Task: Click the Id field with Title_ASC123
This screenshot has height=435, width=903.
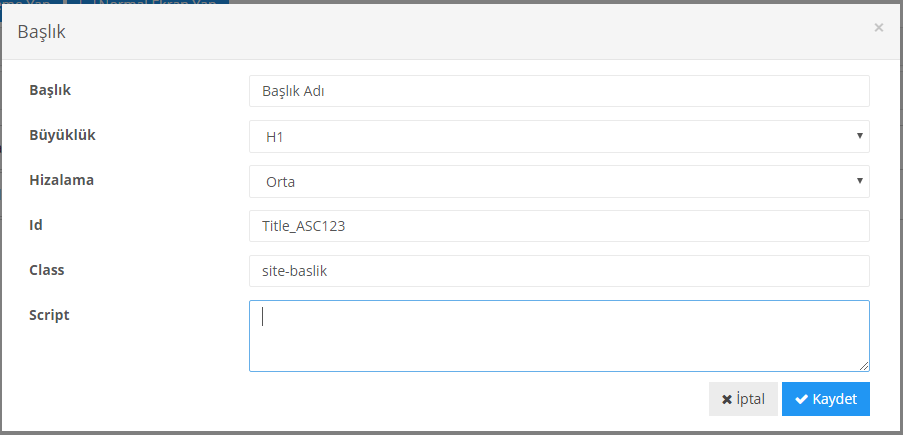Action: 559,226
